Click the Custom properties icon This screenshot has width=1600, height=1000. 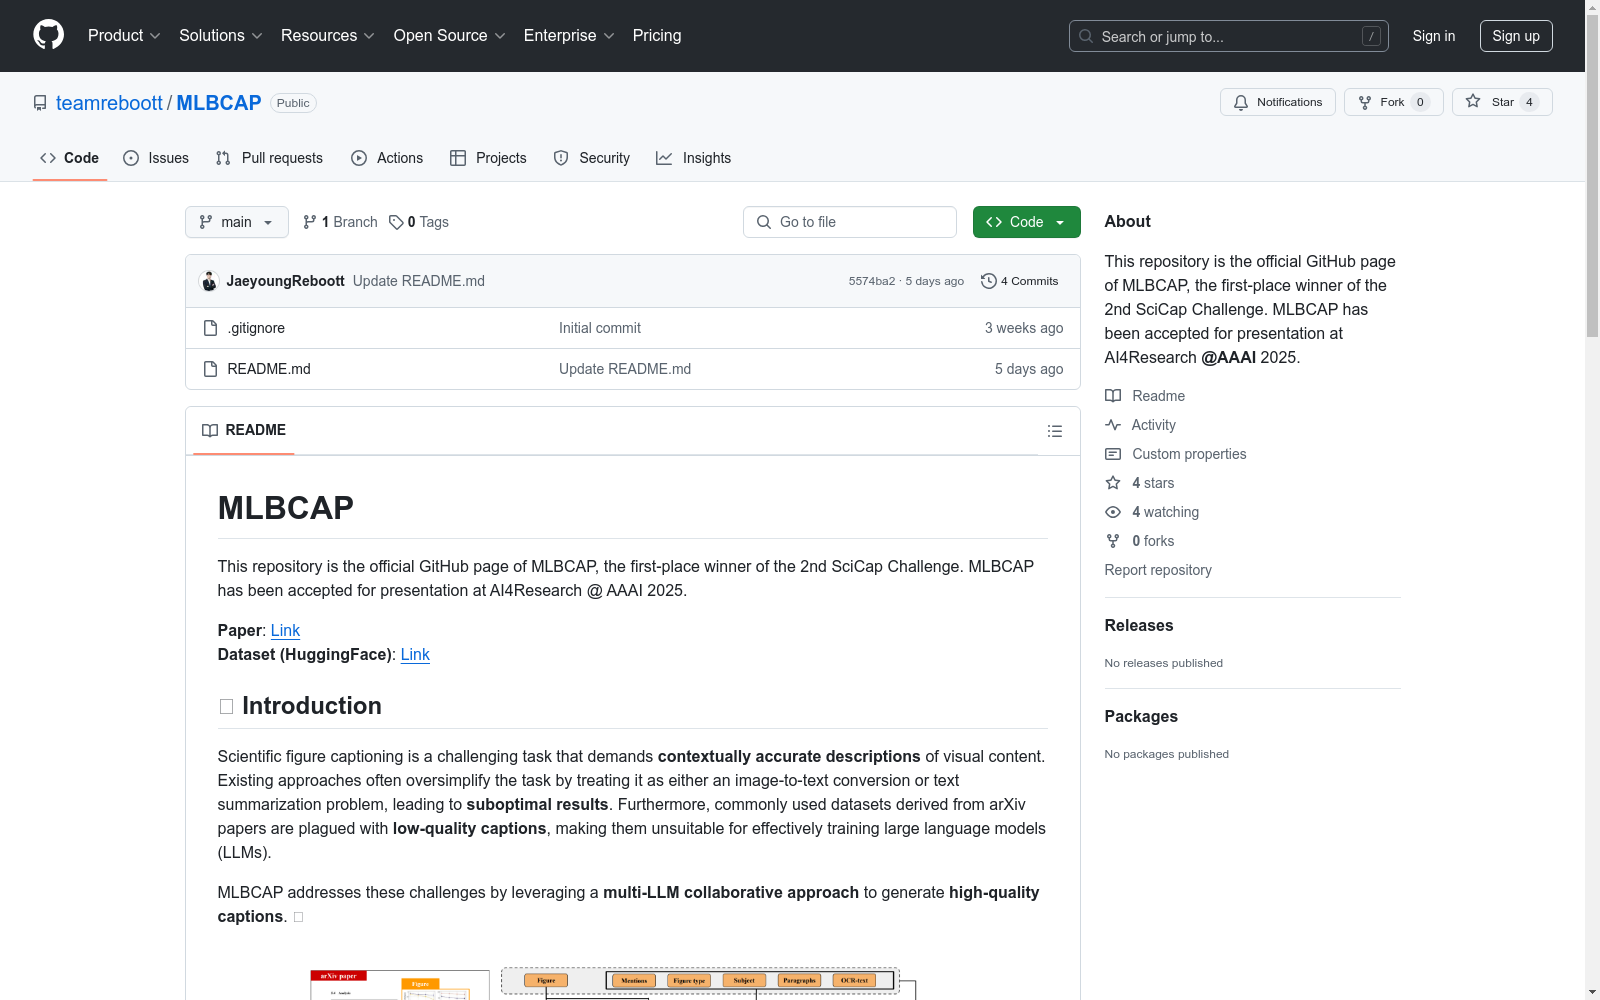[x=1112, y=453]
